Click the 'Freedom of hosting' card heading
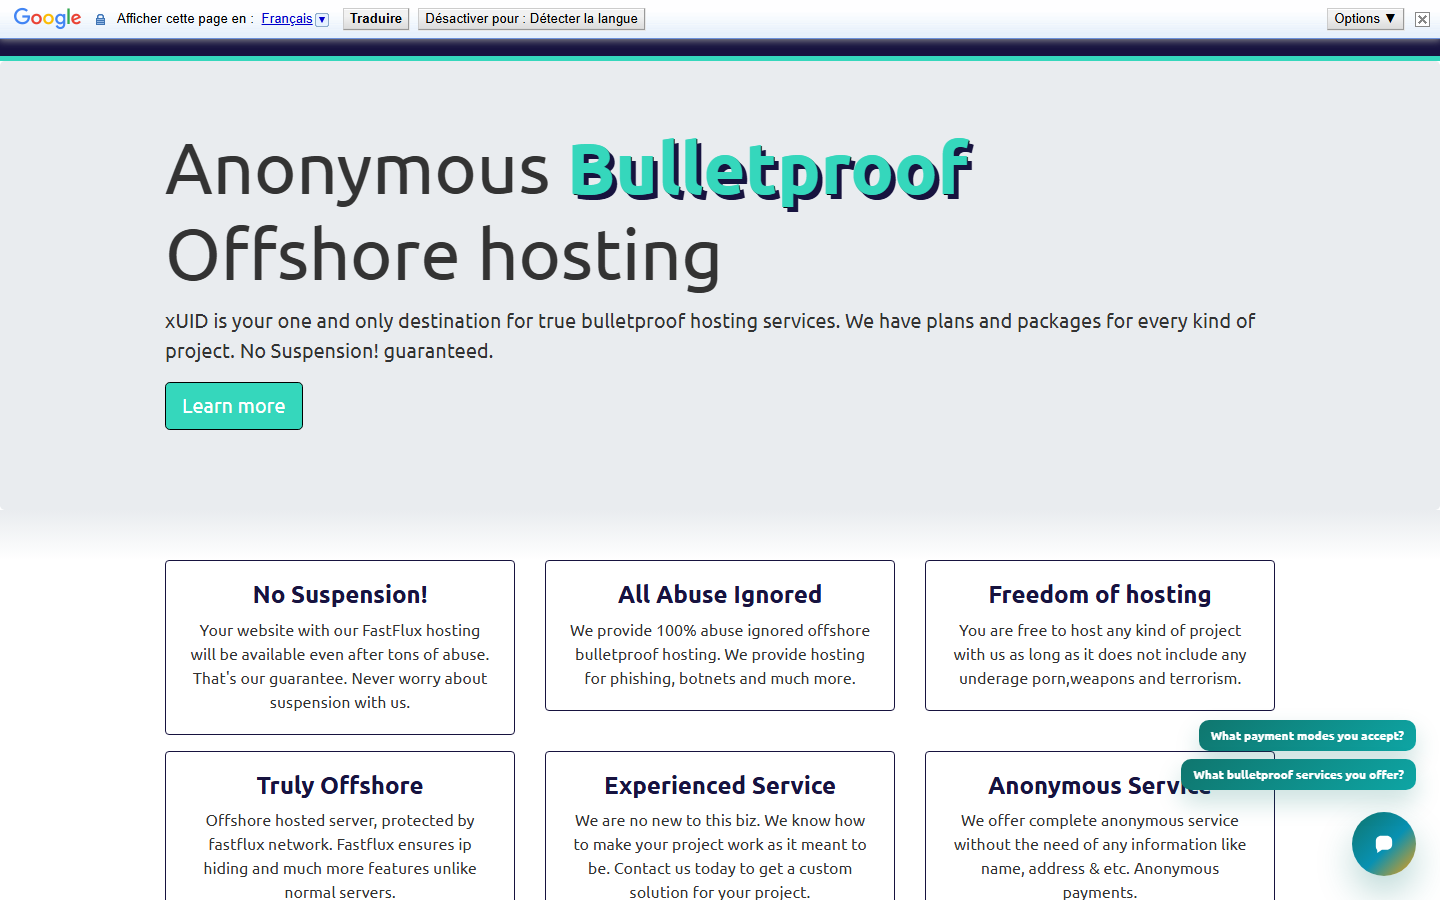The image size is (1440, 900). point(1100,595)
